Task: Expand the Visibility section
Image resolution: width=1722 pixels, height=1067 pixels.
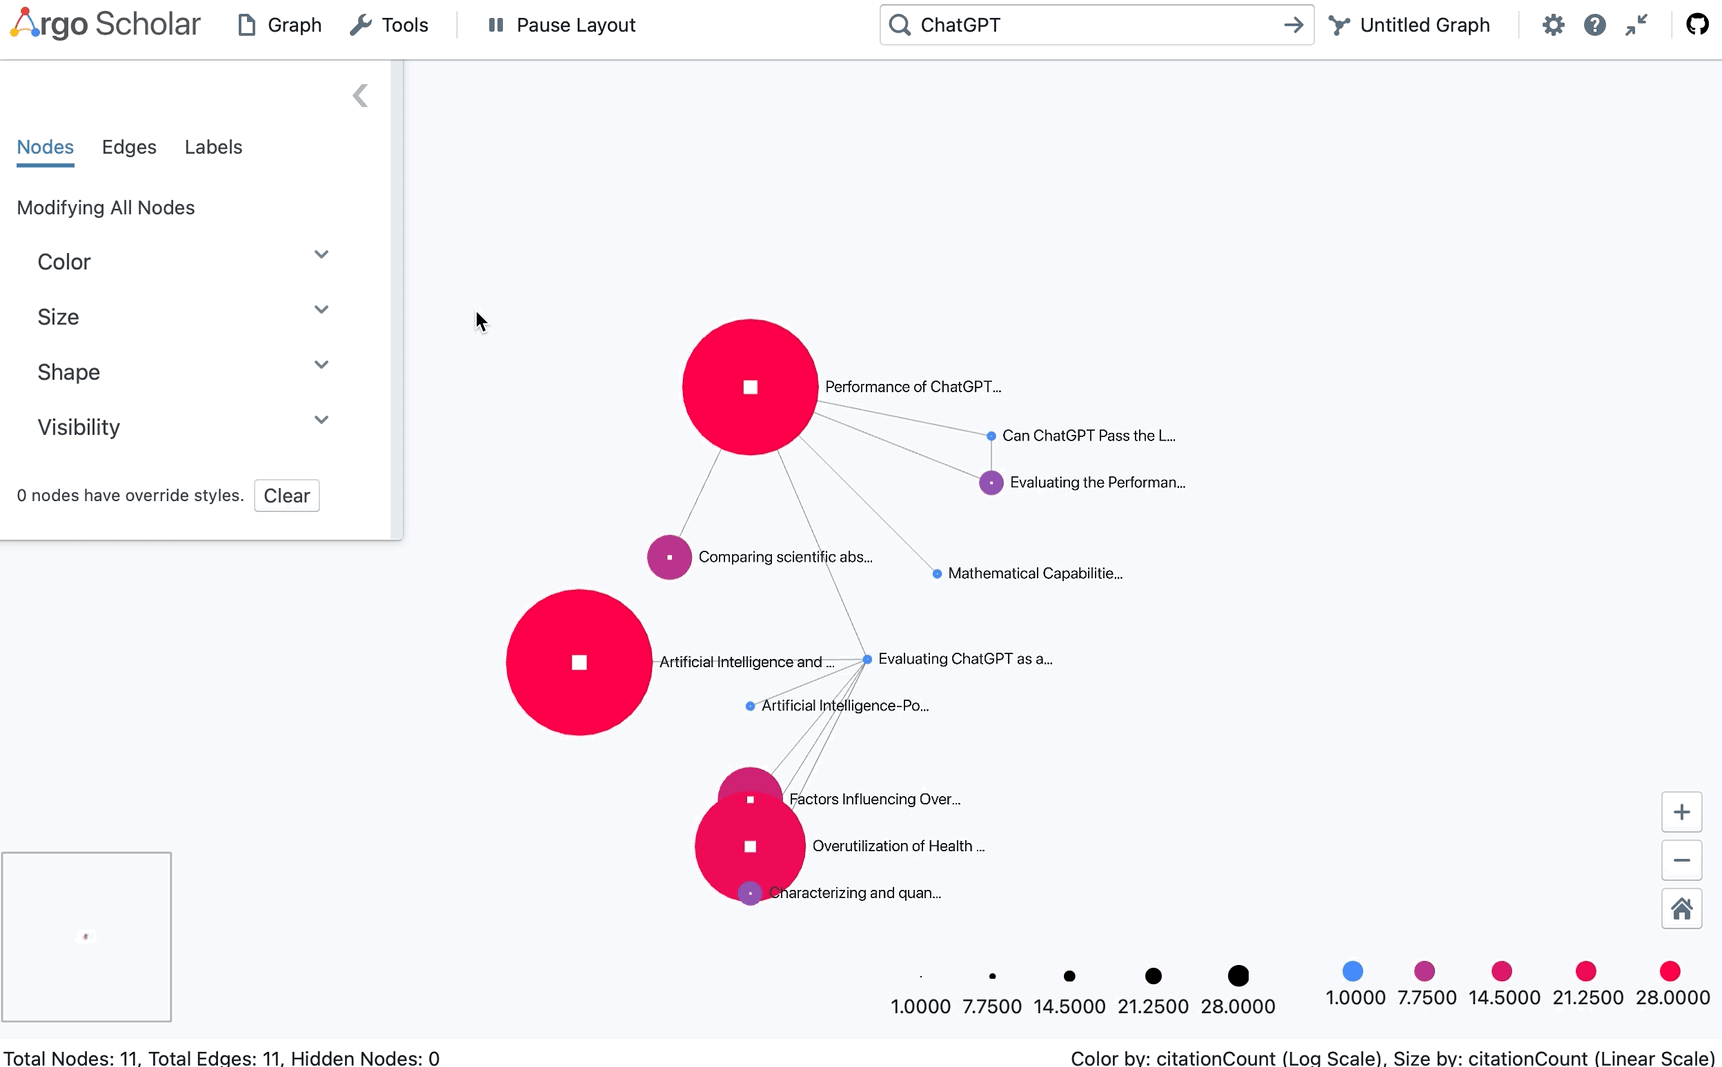Action: 183,426
